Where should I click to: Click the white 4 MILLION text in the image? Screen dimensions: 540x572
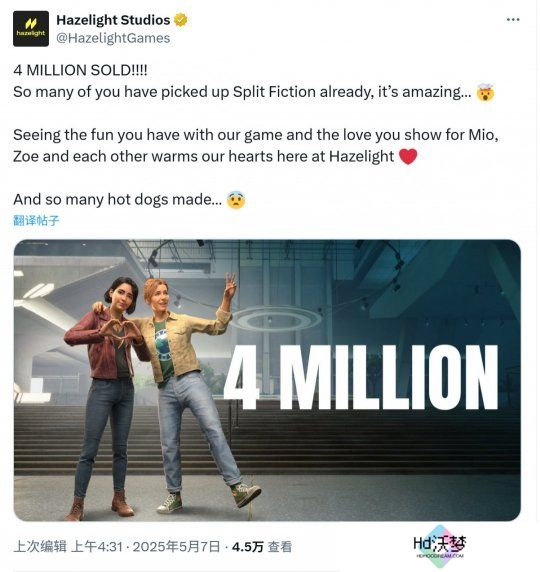(x=361, y=377)
